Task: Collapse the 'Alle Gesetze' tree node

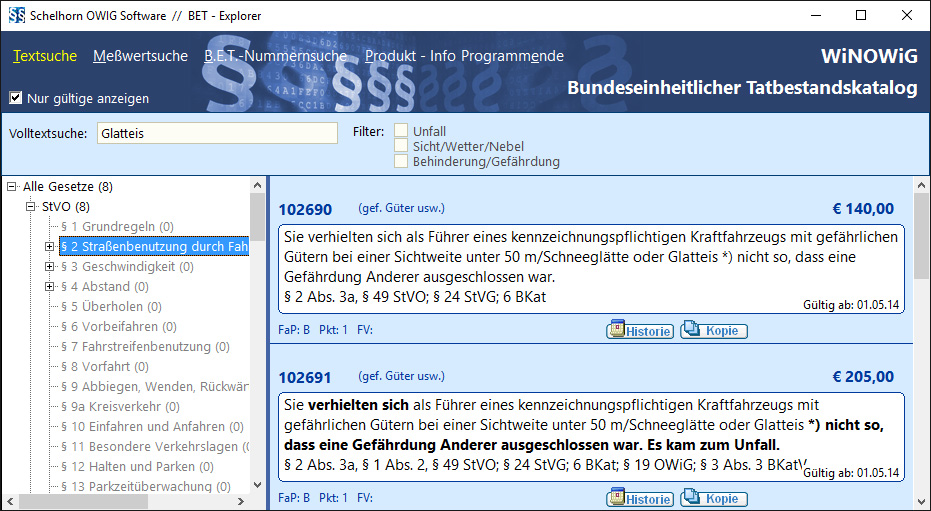Action: pyautogui.click(x=12, y=187)
